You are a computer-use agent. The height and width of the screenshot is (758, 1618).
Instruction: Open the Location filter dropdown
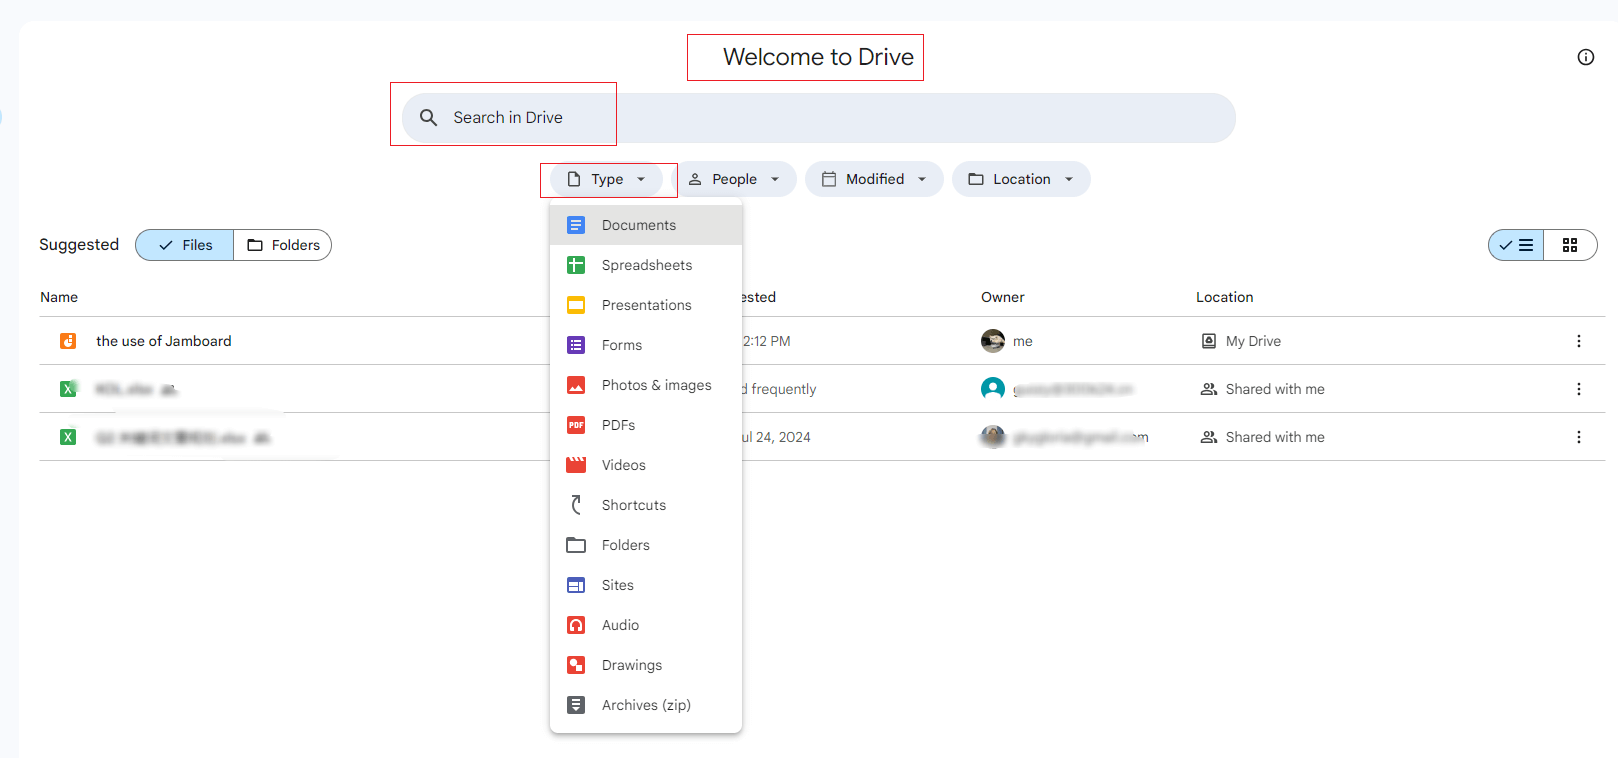click(x=1021, y=179)
